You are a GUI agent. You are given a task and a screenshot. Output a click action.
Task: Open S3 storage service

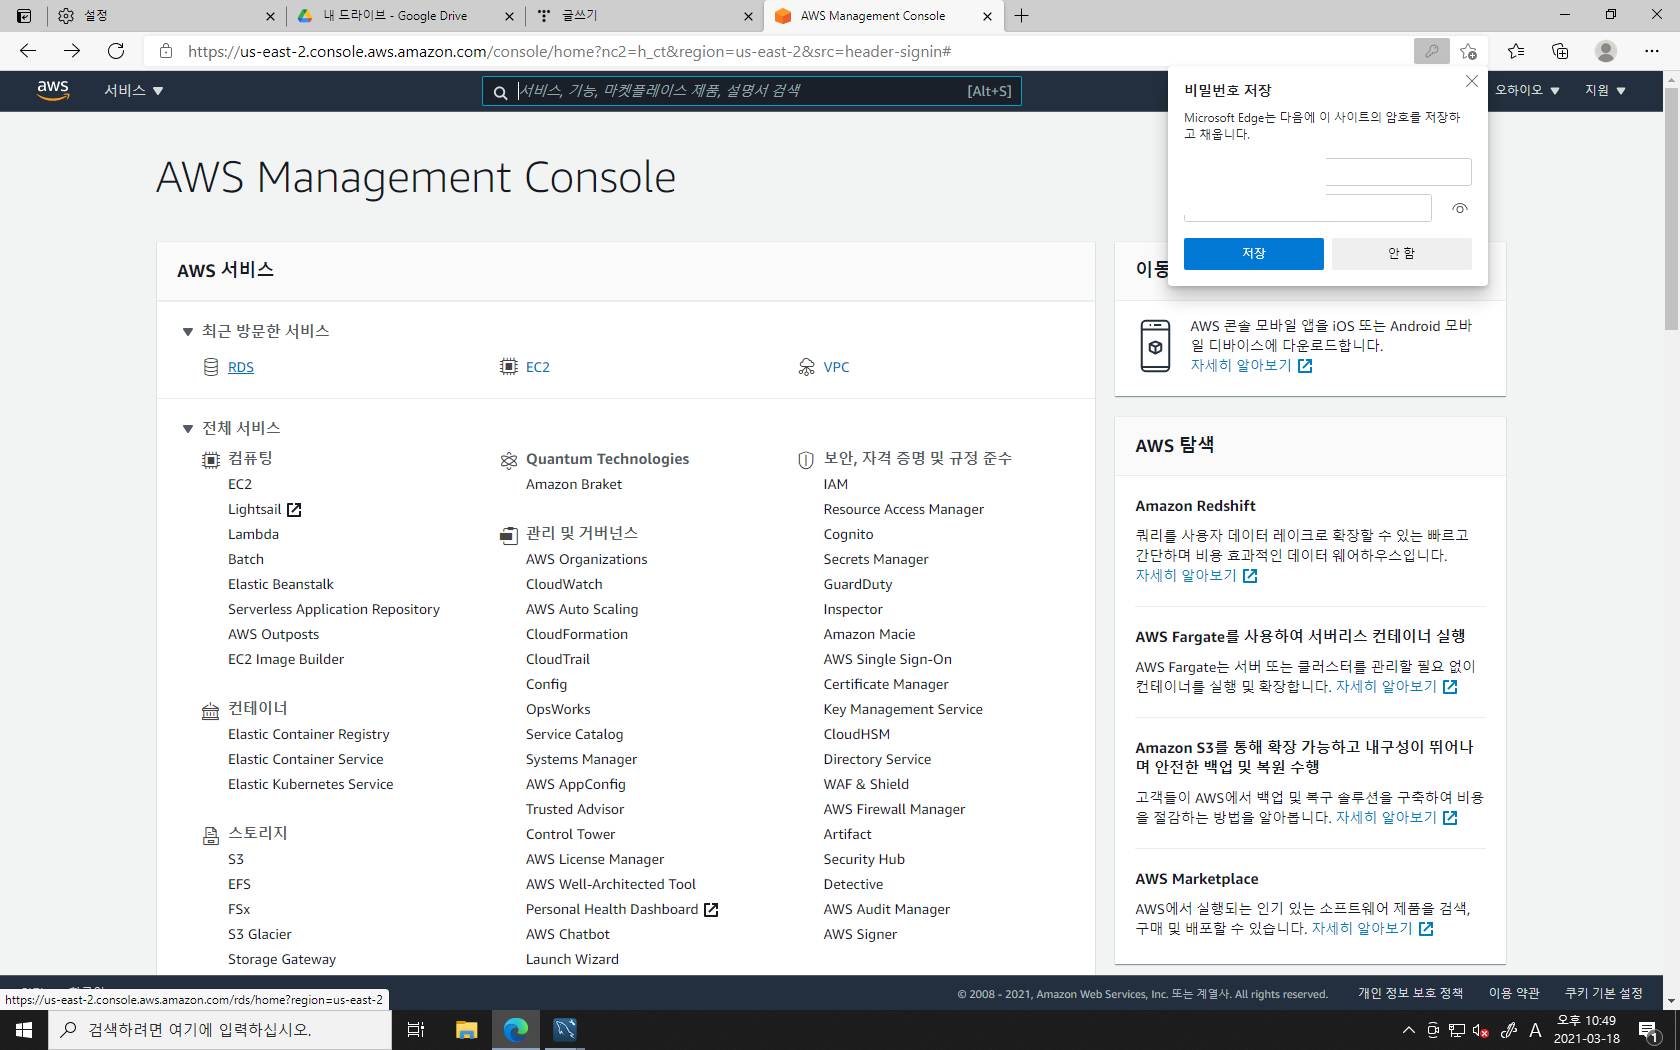(x=236, y=859)
